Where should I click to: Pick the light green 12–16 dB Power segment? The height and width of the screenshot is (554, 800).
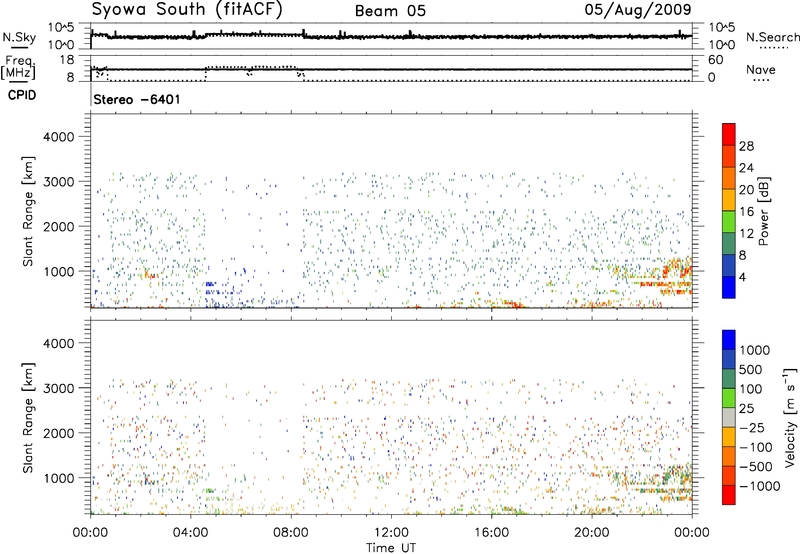point(729,222)
